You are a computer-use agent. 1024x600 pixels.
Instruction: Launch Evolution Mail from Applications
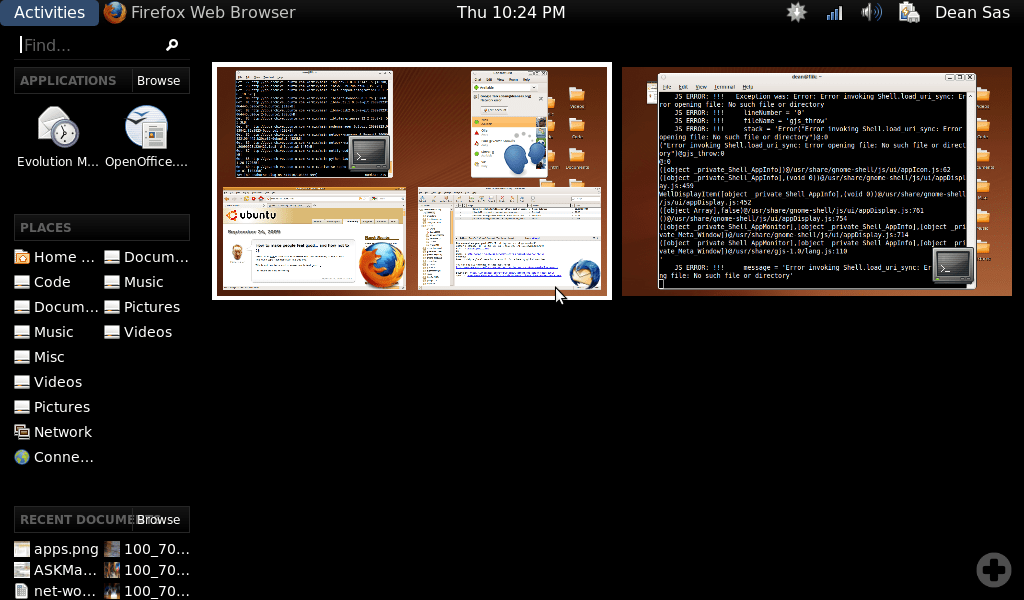click(58, 137)
